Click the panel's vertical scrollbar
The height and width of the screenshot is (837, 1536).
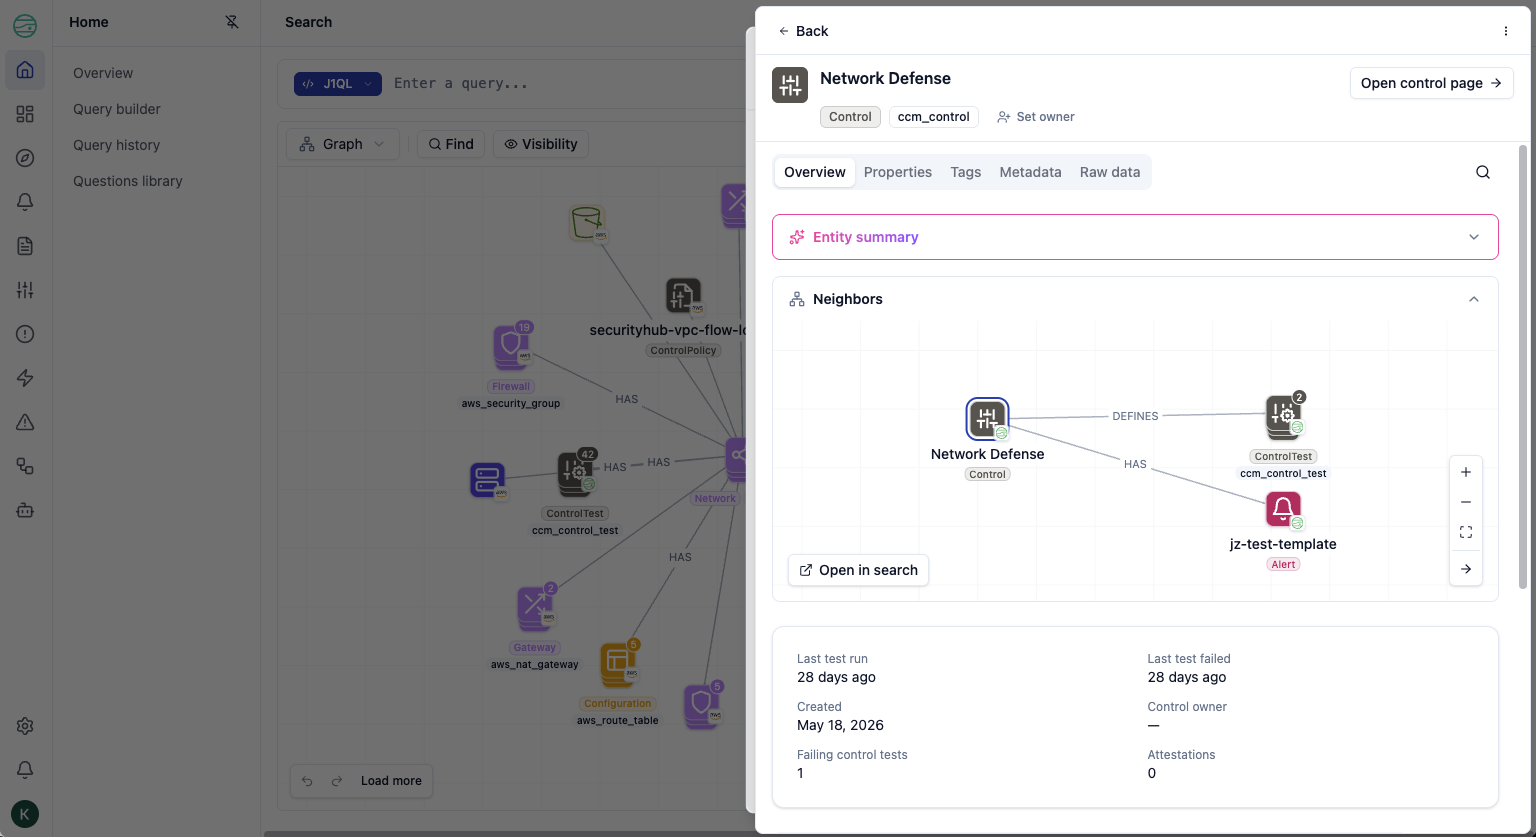point(1523,366)
